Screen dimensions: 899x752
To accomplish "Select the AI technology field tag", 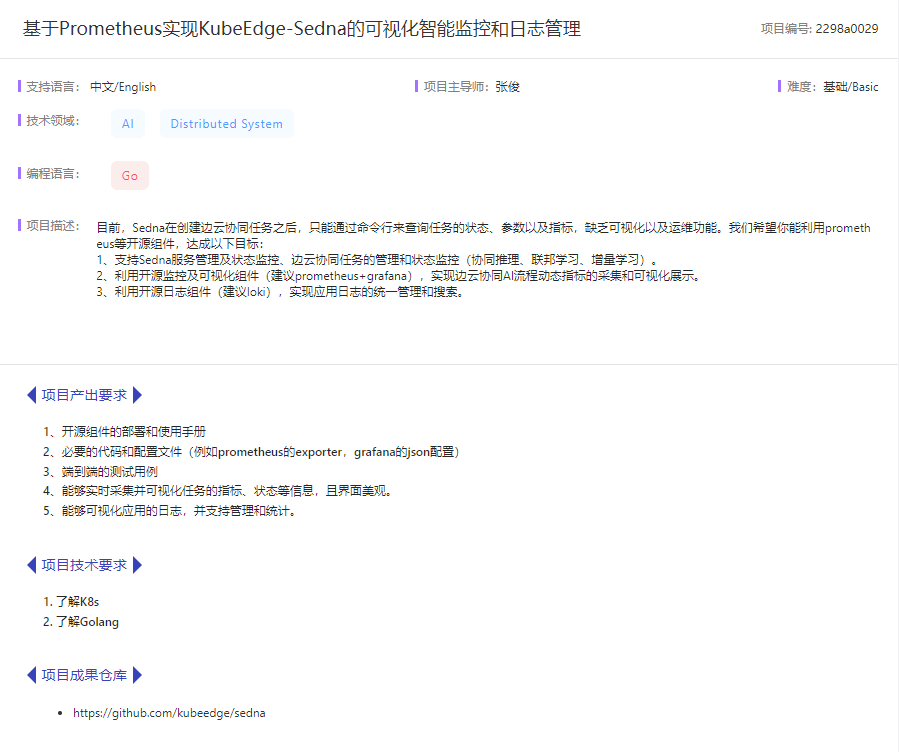I will coord(128,124).
